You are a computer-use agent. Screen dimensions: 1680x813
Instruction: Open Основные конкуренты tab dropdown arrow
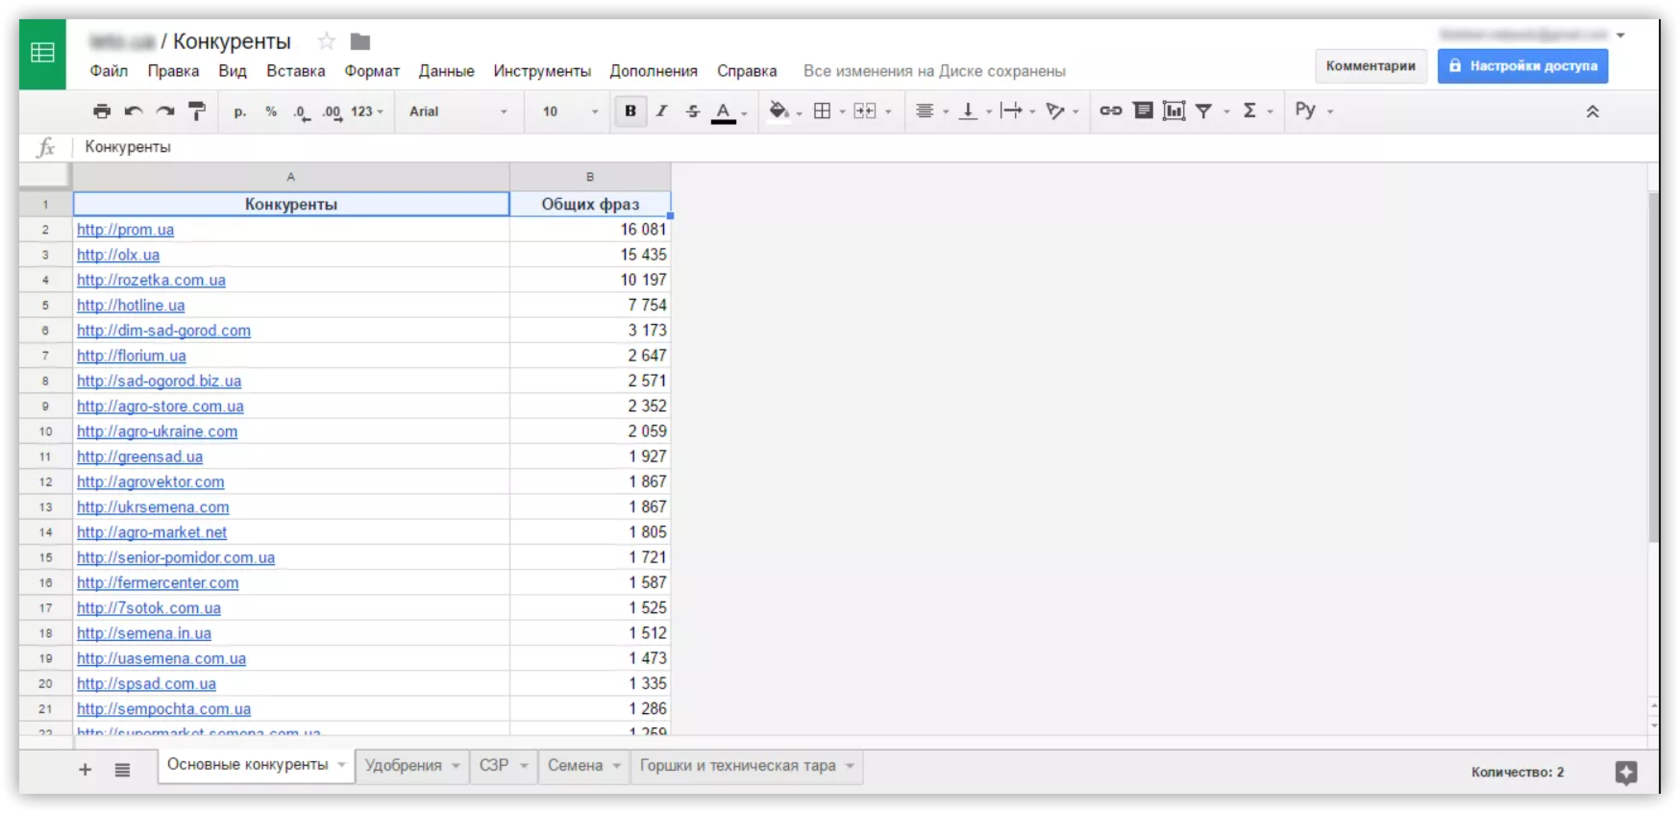(341, 765)
